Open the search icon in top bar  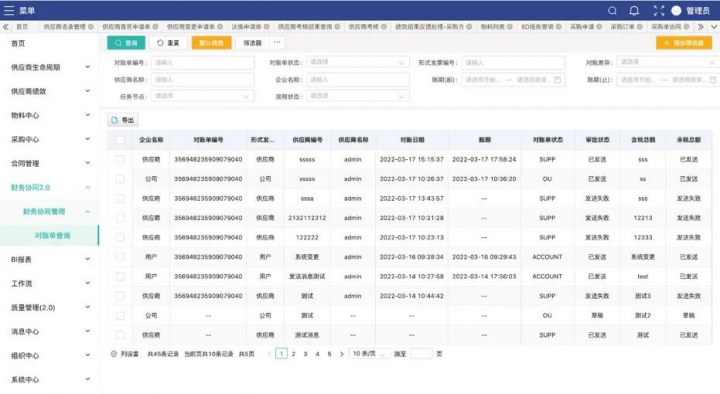pyautogui.click(x=612, y=11)
